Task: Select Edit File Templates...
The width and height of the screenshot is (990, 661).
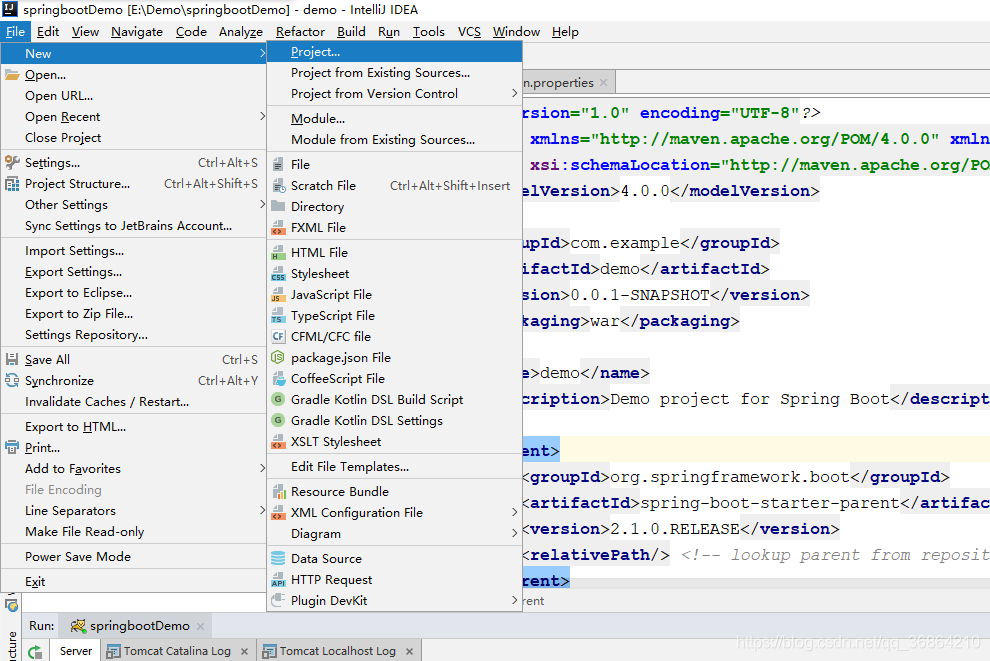Action: [394, 467]
